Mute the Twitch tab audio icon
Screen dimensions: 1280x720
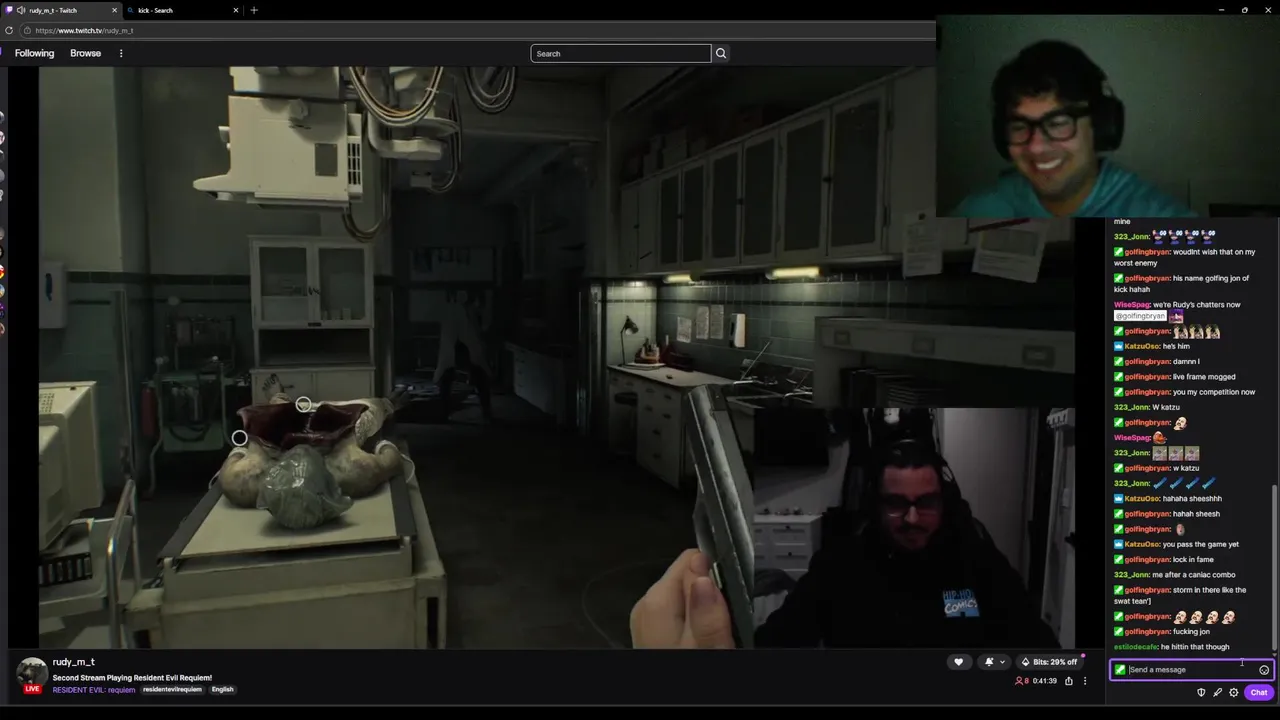pyautogui.click(x=21, y=10)
